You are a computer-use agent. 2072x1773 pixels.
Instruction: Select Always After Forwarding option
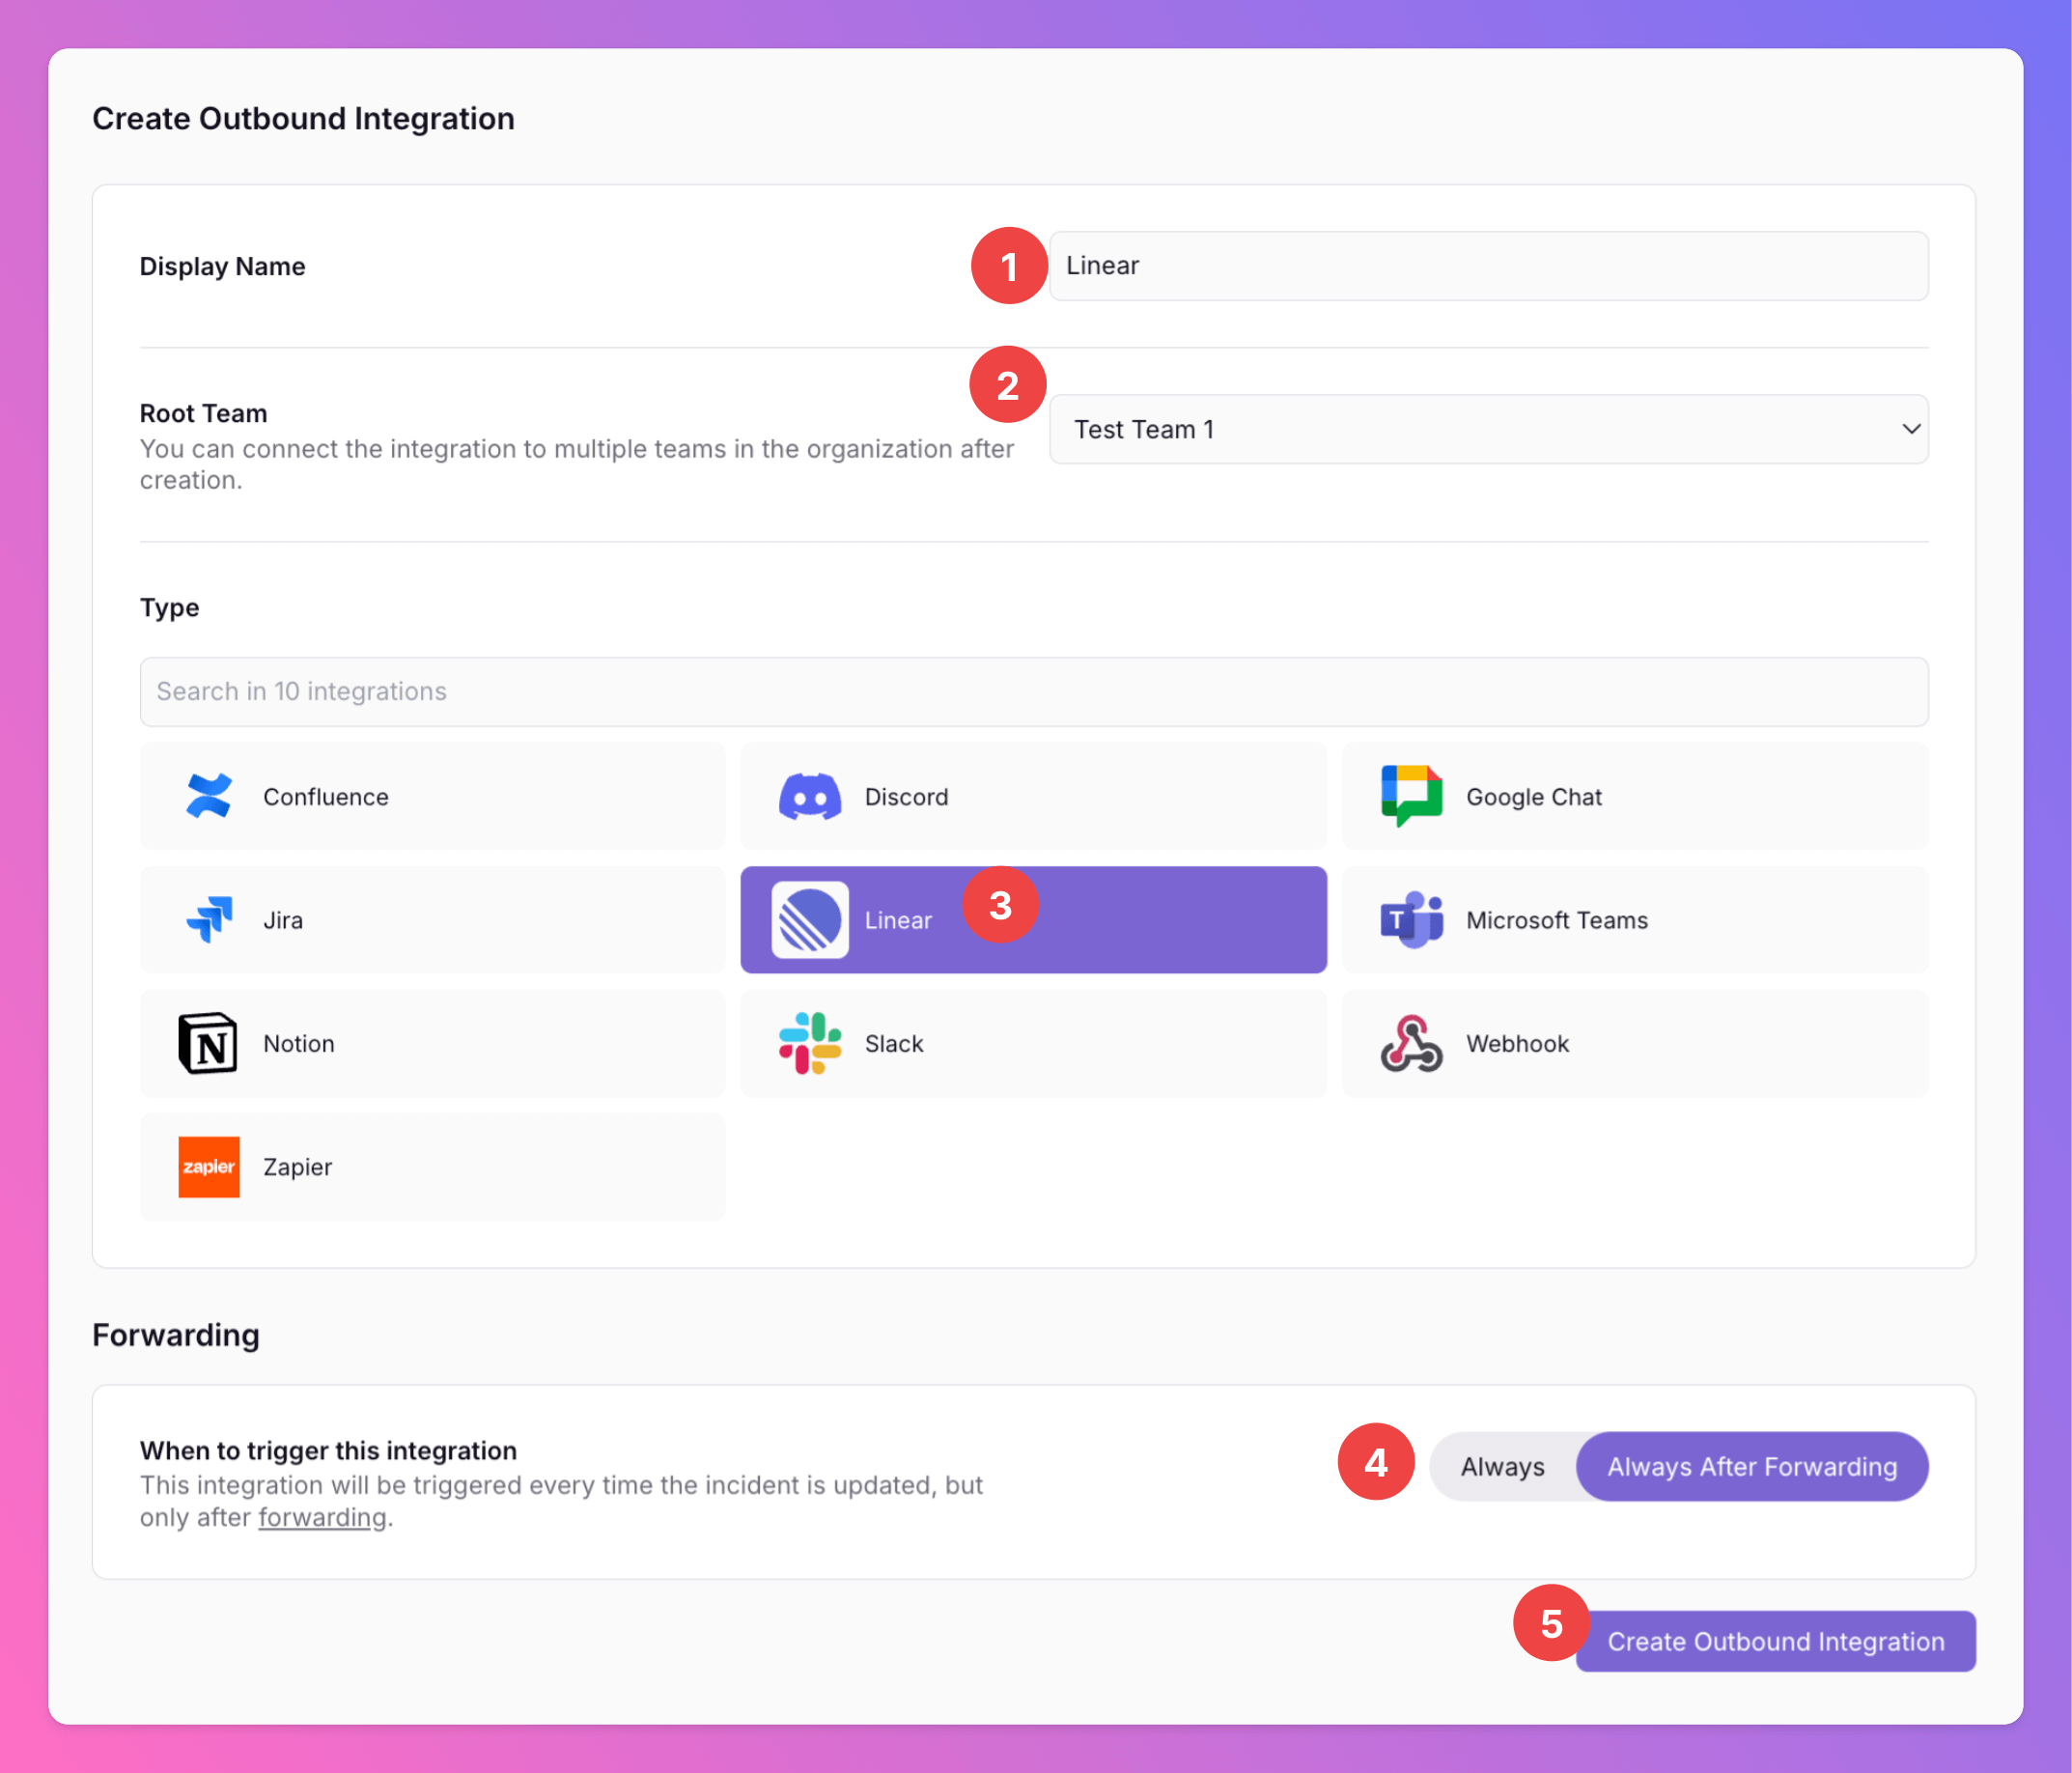(1751, 1466)
